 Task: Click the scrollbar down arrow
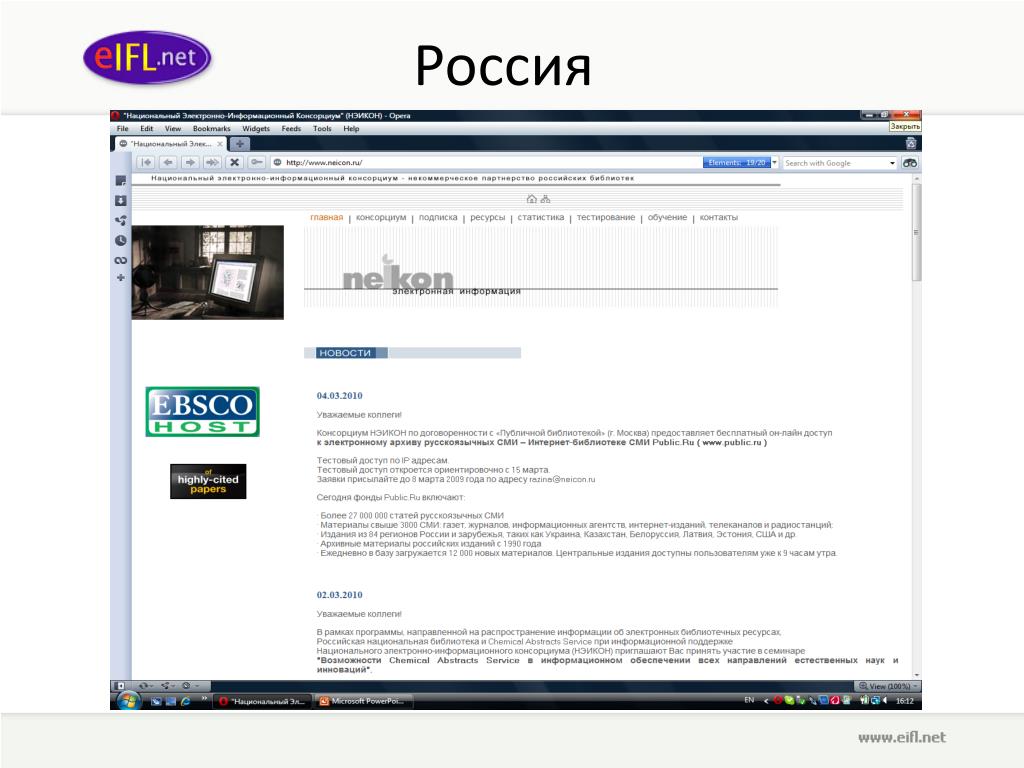917,675
